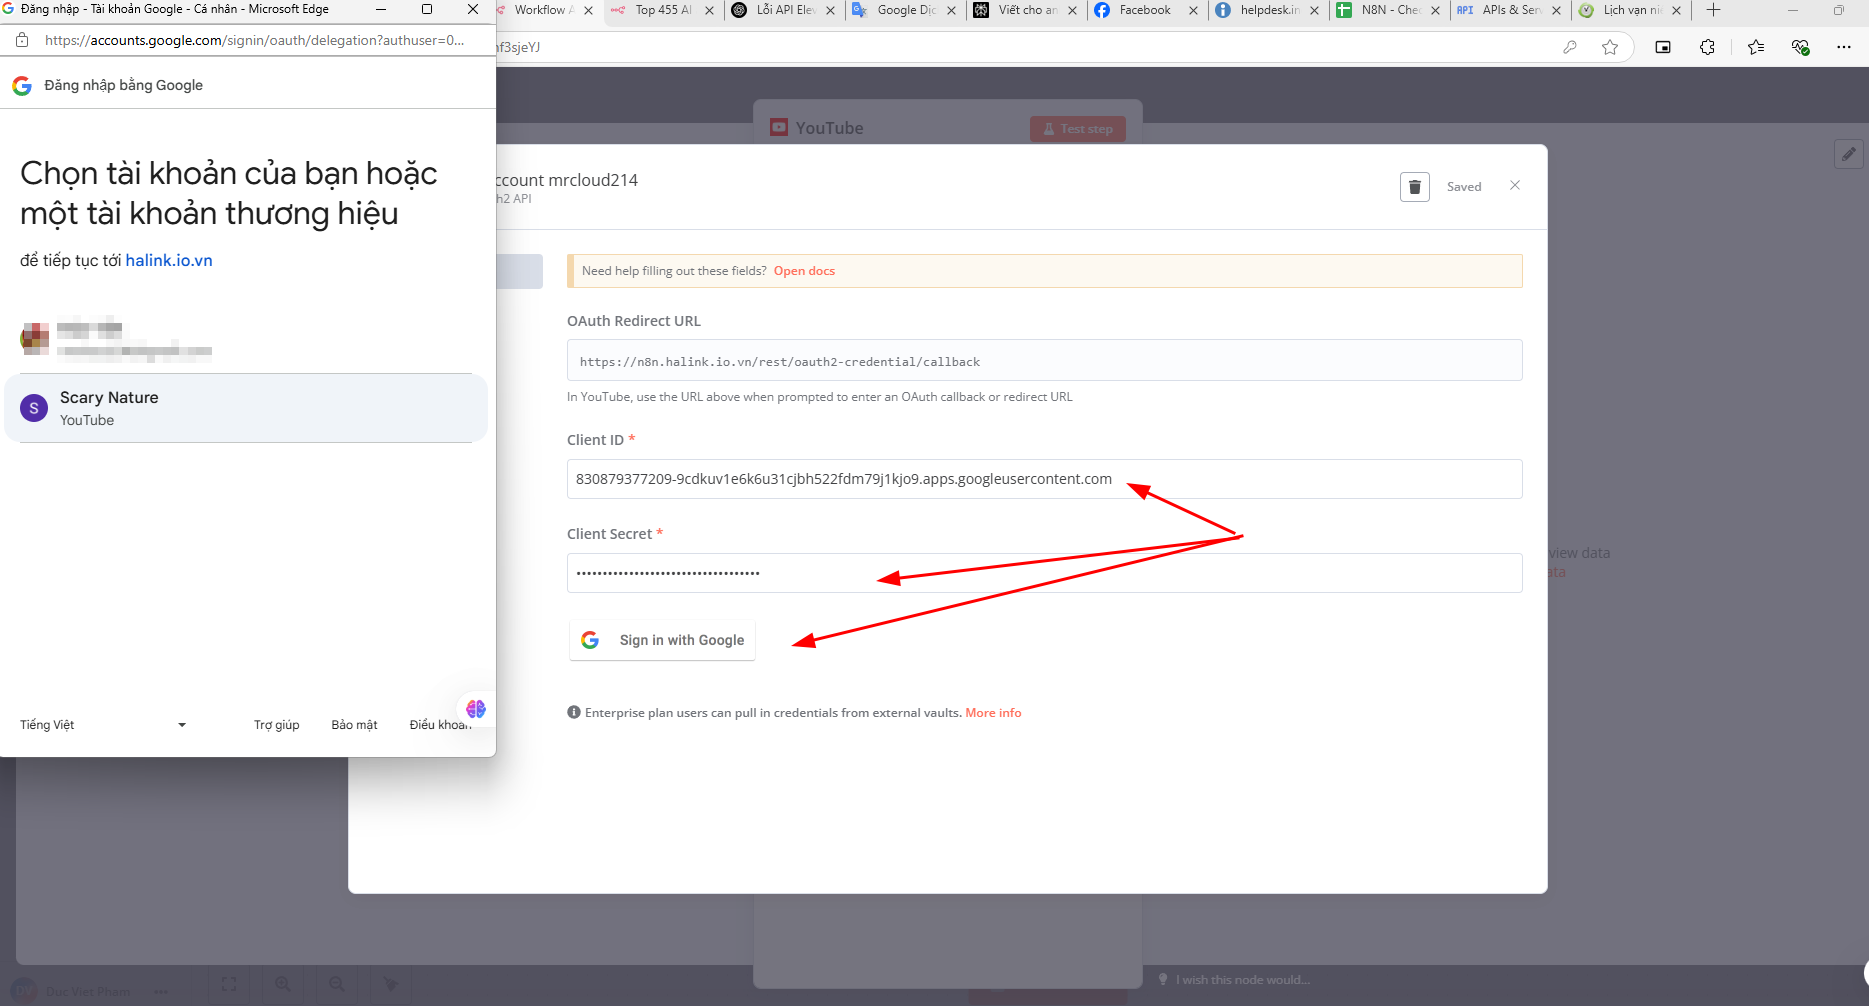This screenshot has height=1006, width=1869.
Task: Close the Top 455 AI tab
Action: [x=709, y=10]
